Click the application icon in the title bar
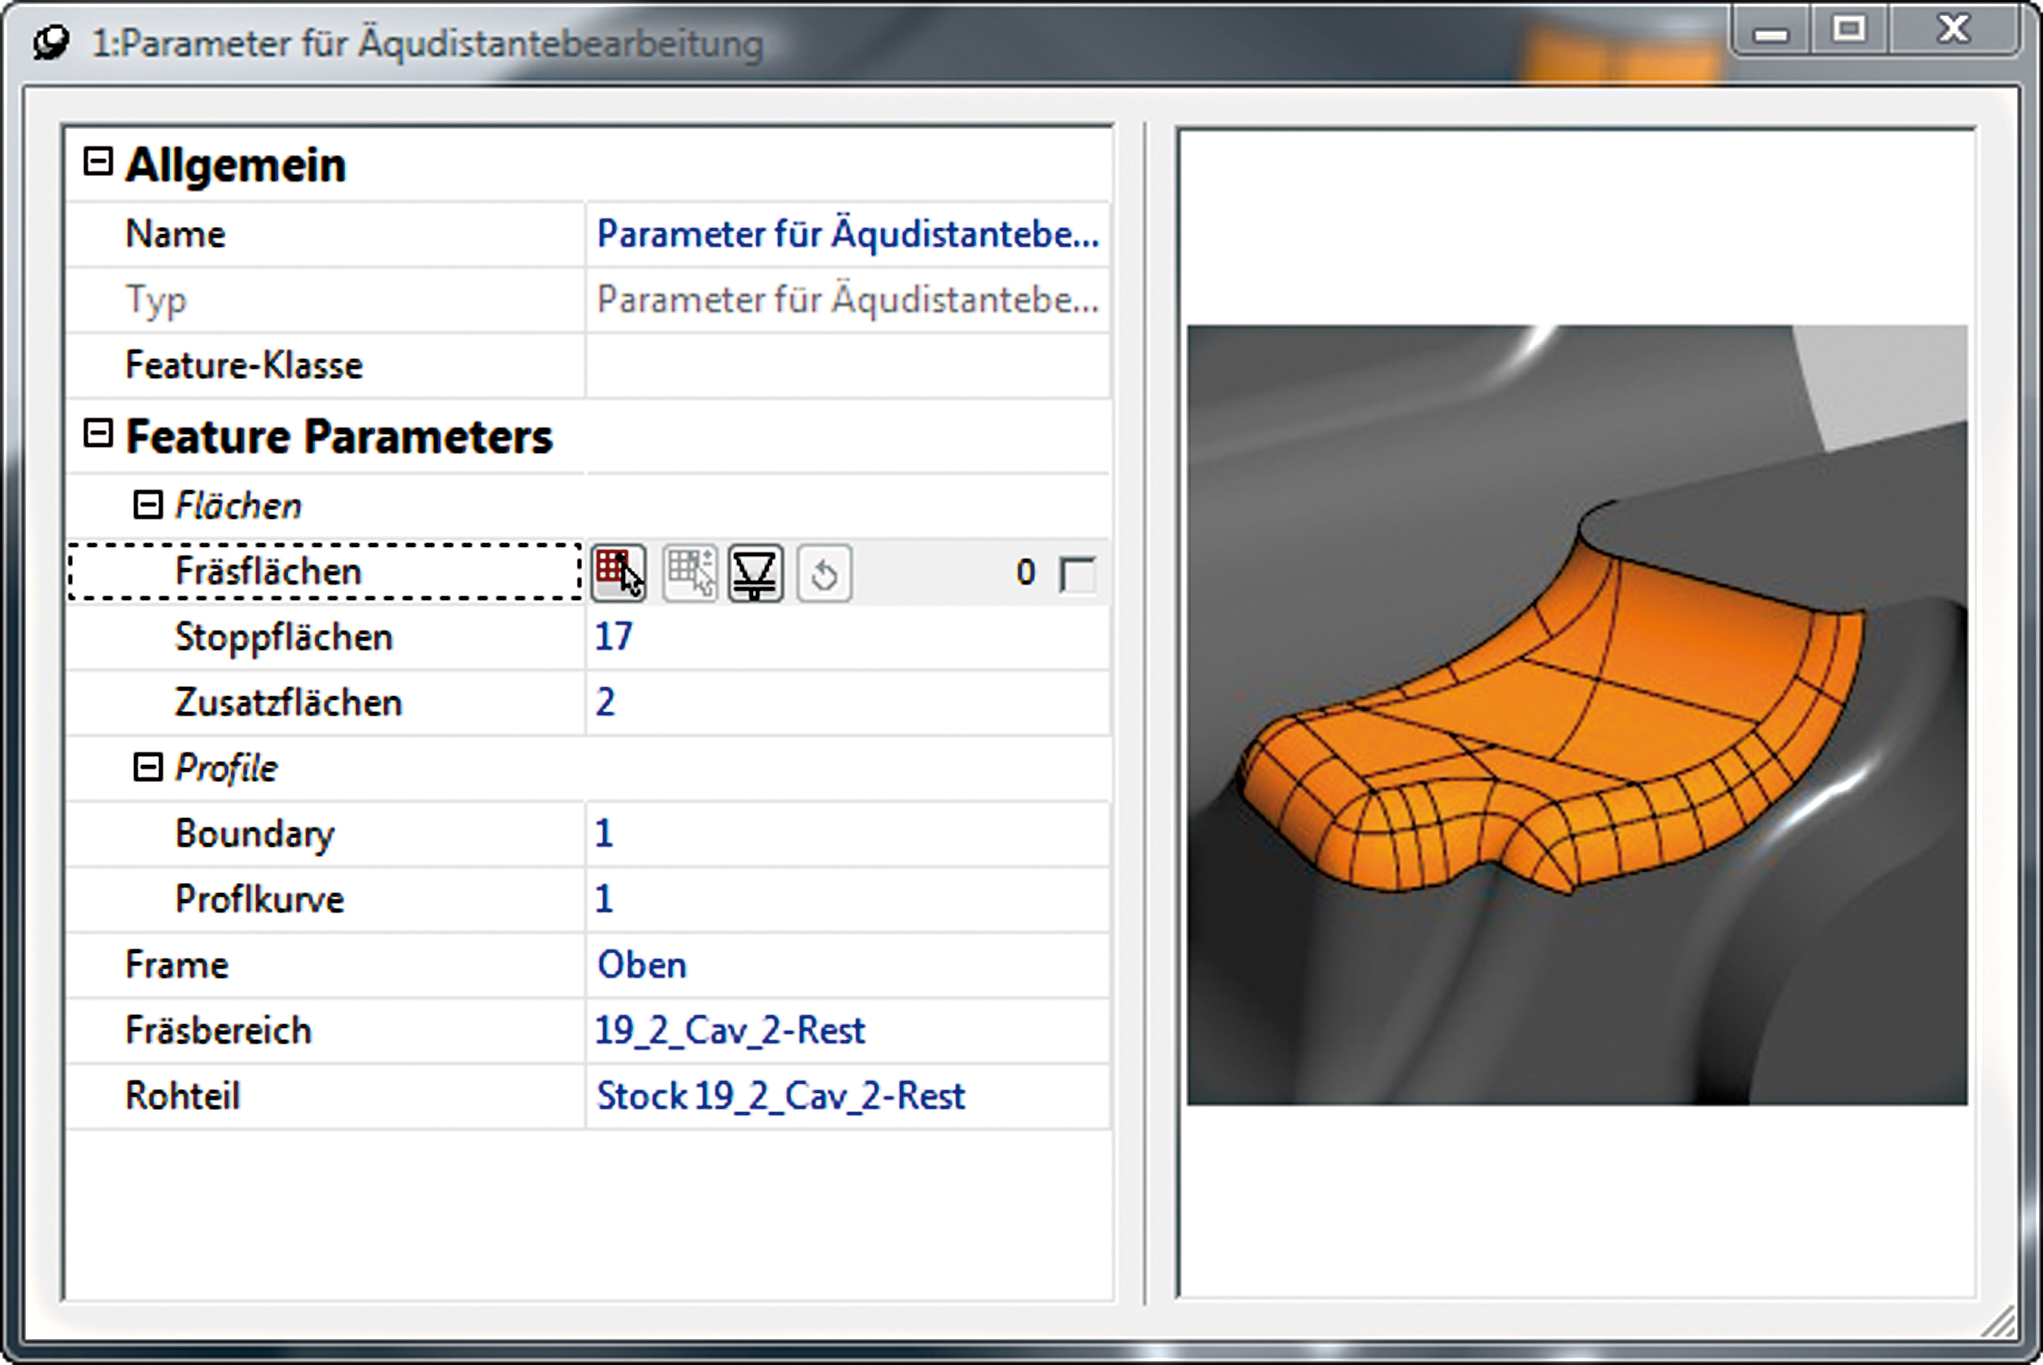2043x1365 pixels. [x=49, y=43]
